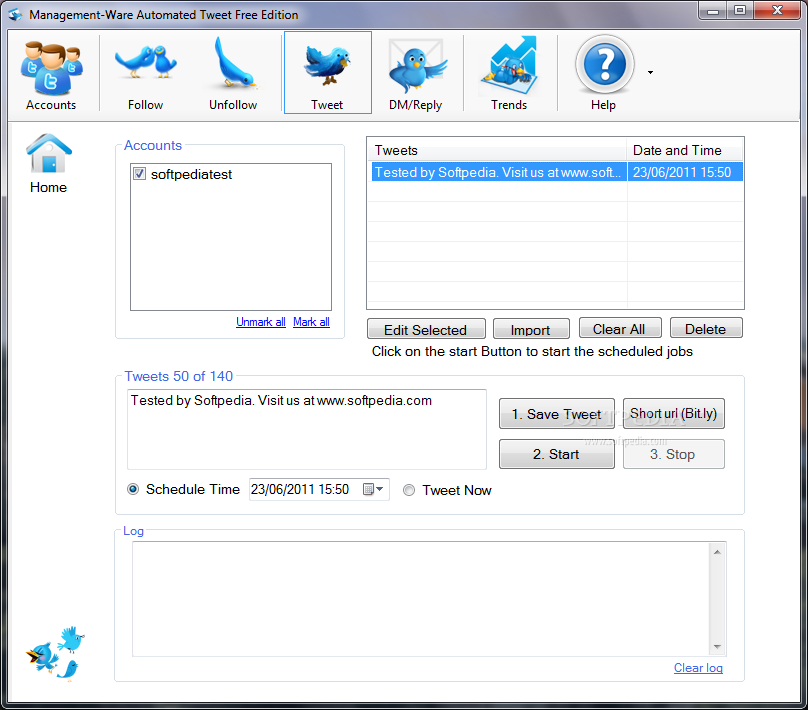This screenshot has height=710, width=808.
Task: Click the Unmark all link
Action: 261,322
